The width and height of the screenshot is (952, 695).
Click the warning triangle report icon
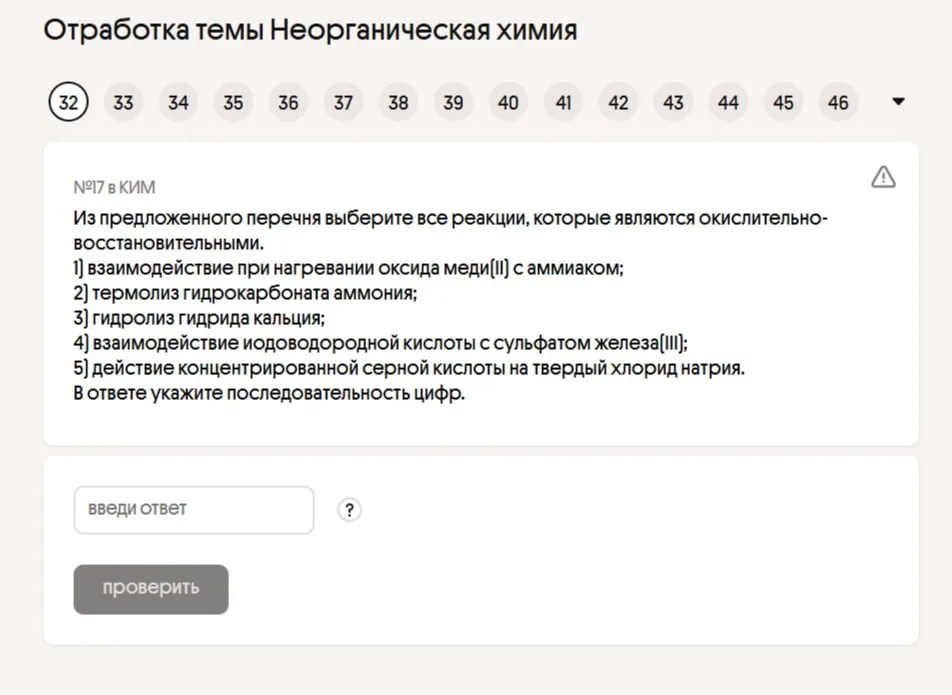(883, 177)
